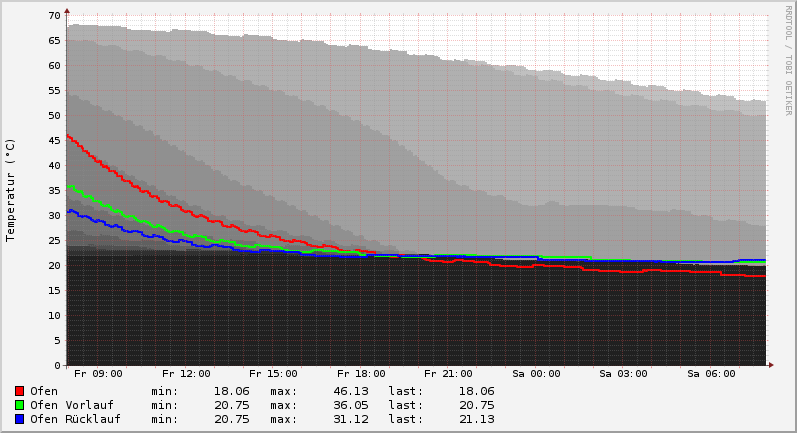Screen dimensions: 797x433
Task: Click the red arrow at the x-axis end
Action: (770, 365)
